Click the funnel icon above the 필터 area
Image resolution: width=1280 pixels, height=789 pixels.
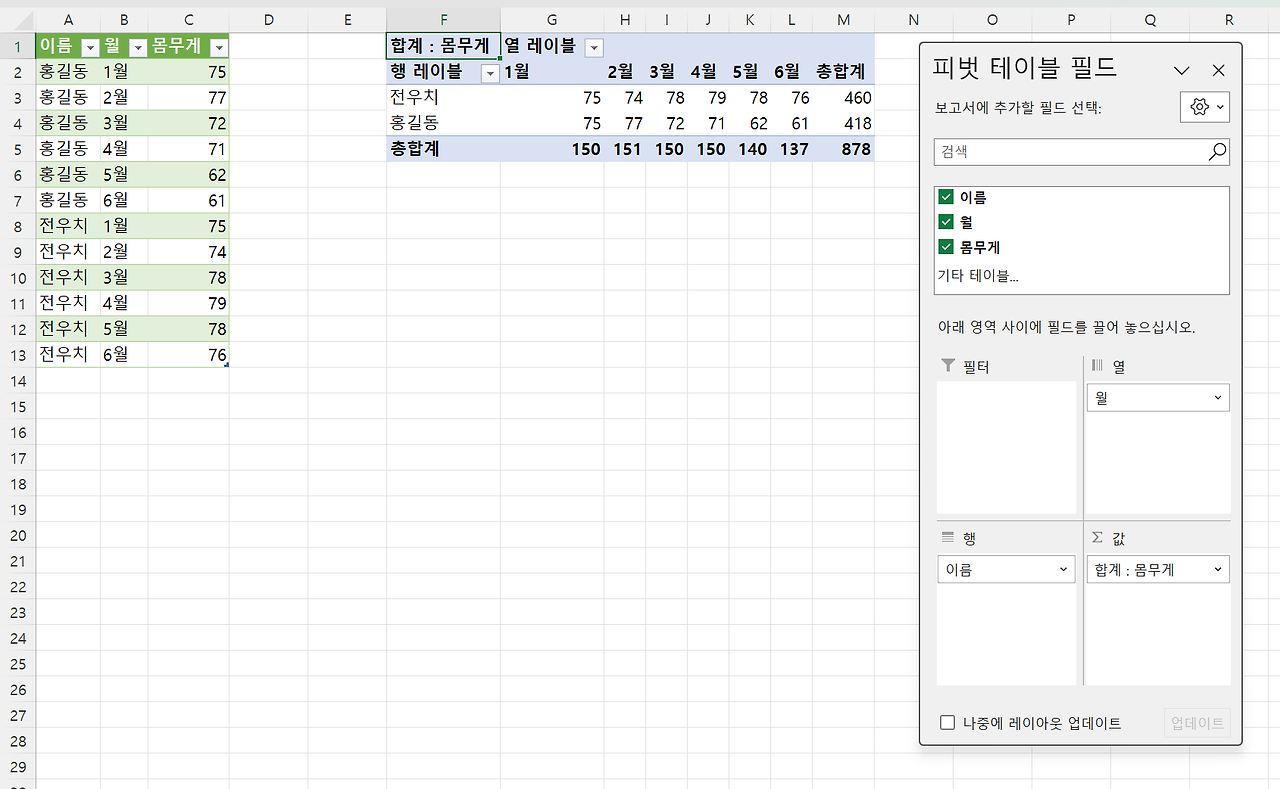[947, 366]
